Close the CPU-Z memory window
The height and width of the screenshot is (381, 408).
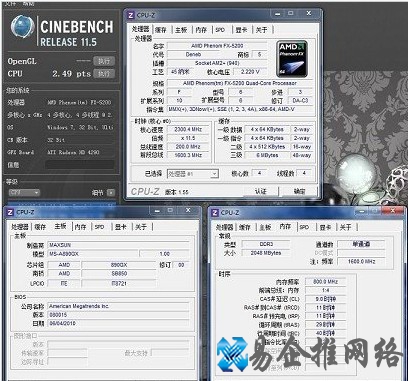392,211
